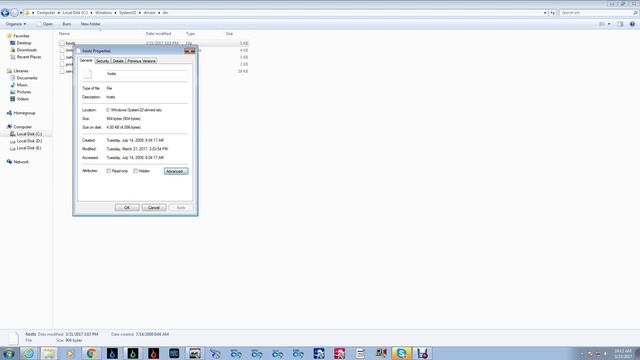Click the 18 KB size cell
The image size is (640, 360).
tap(243, 71)
